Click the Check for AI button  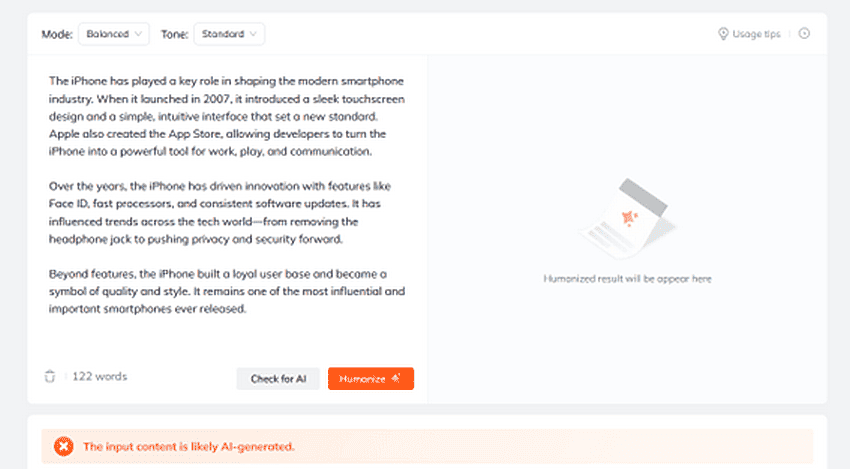click(278, 378)
